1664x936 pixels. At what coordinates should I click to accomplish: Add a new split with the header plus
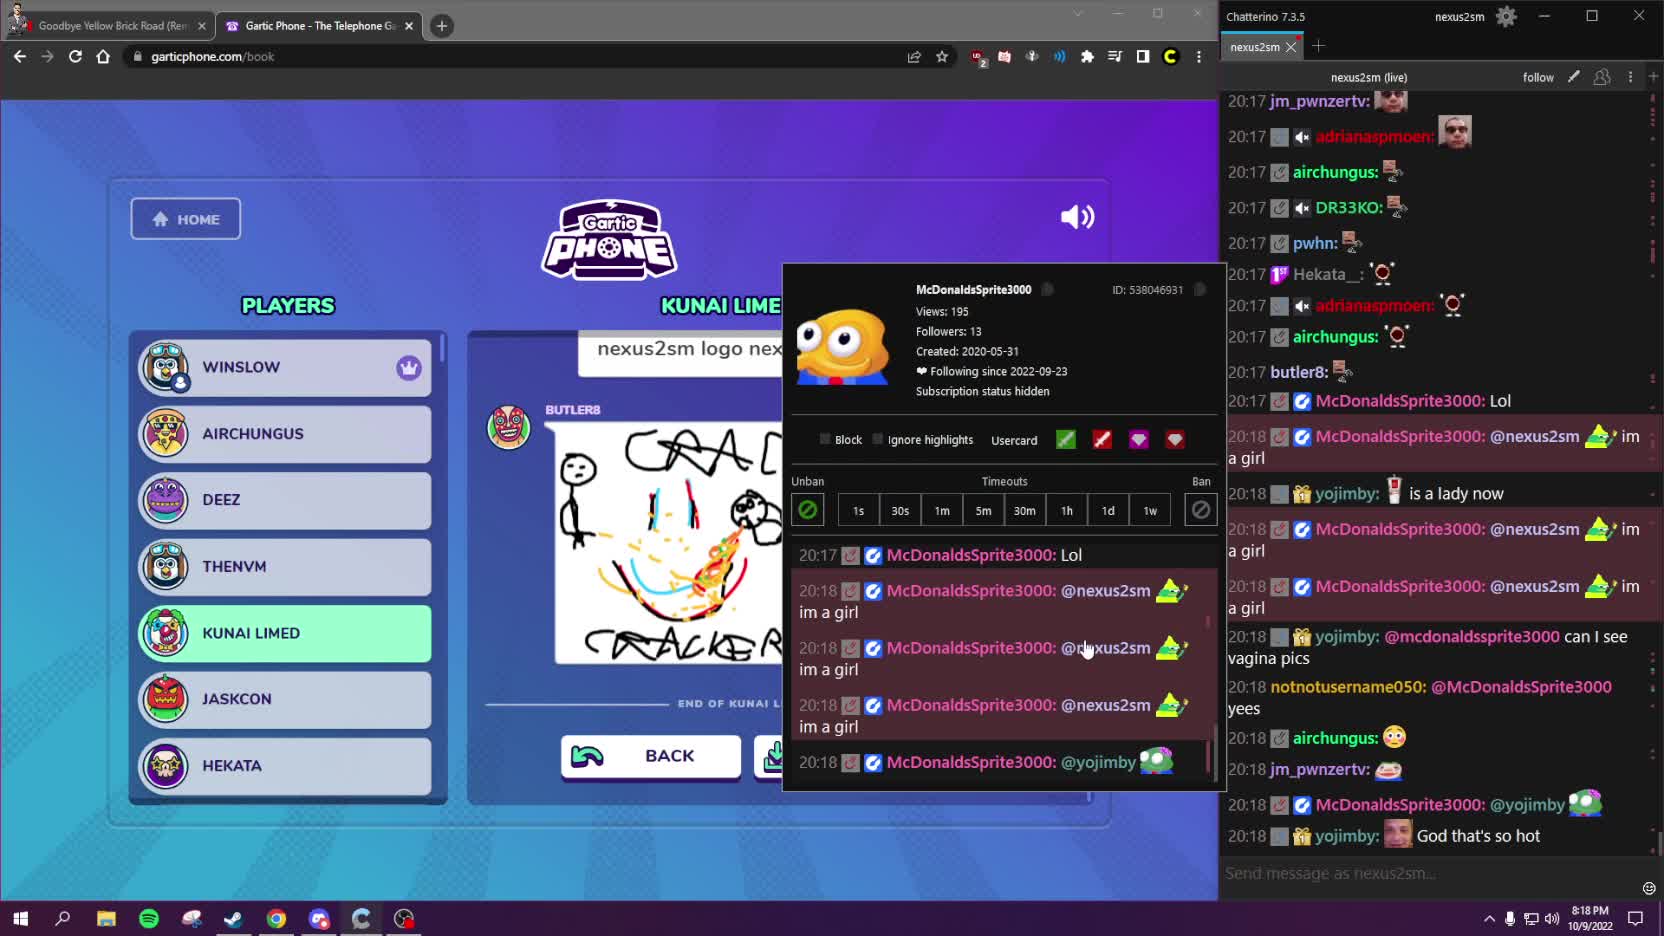(x=1653, y=77)
